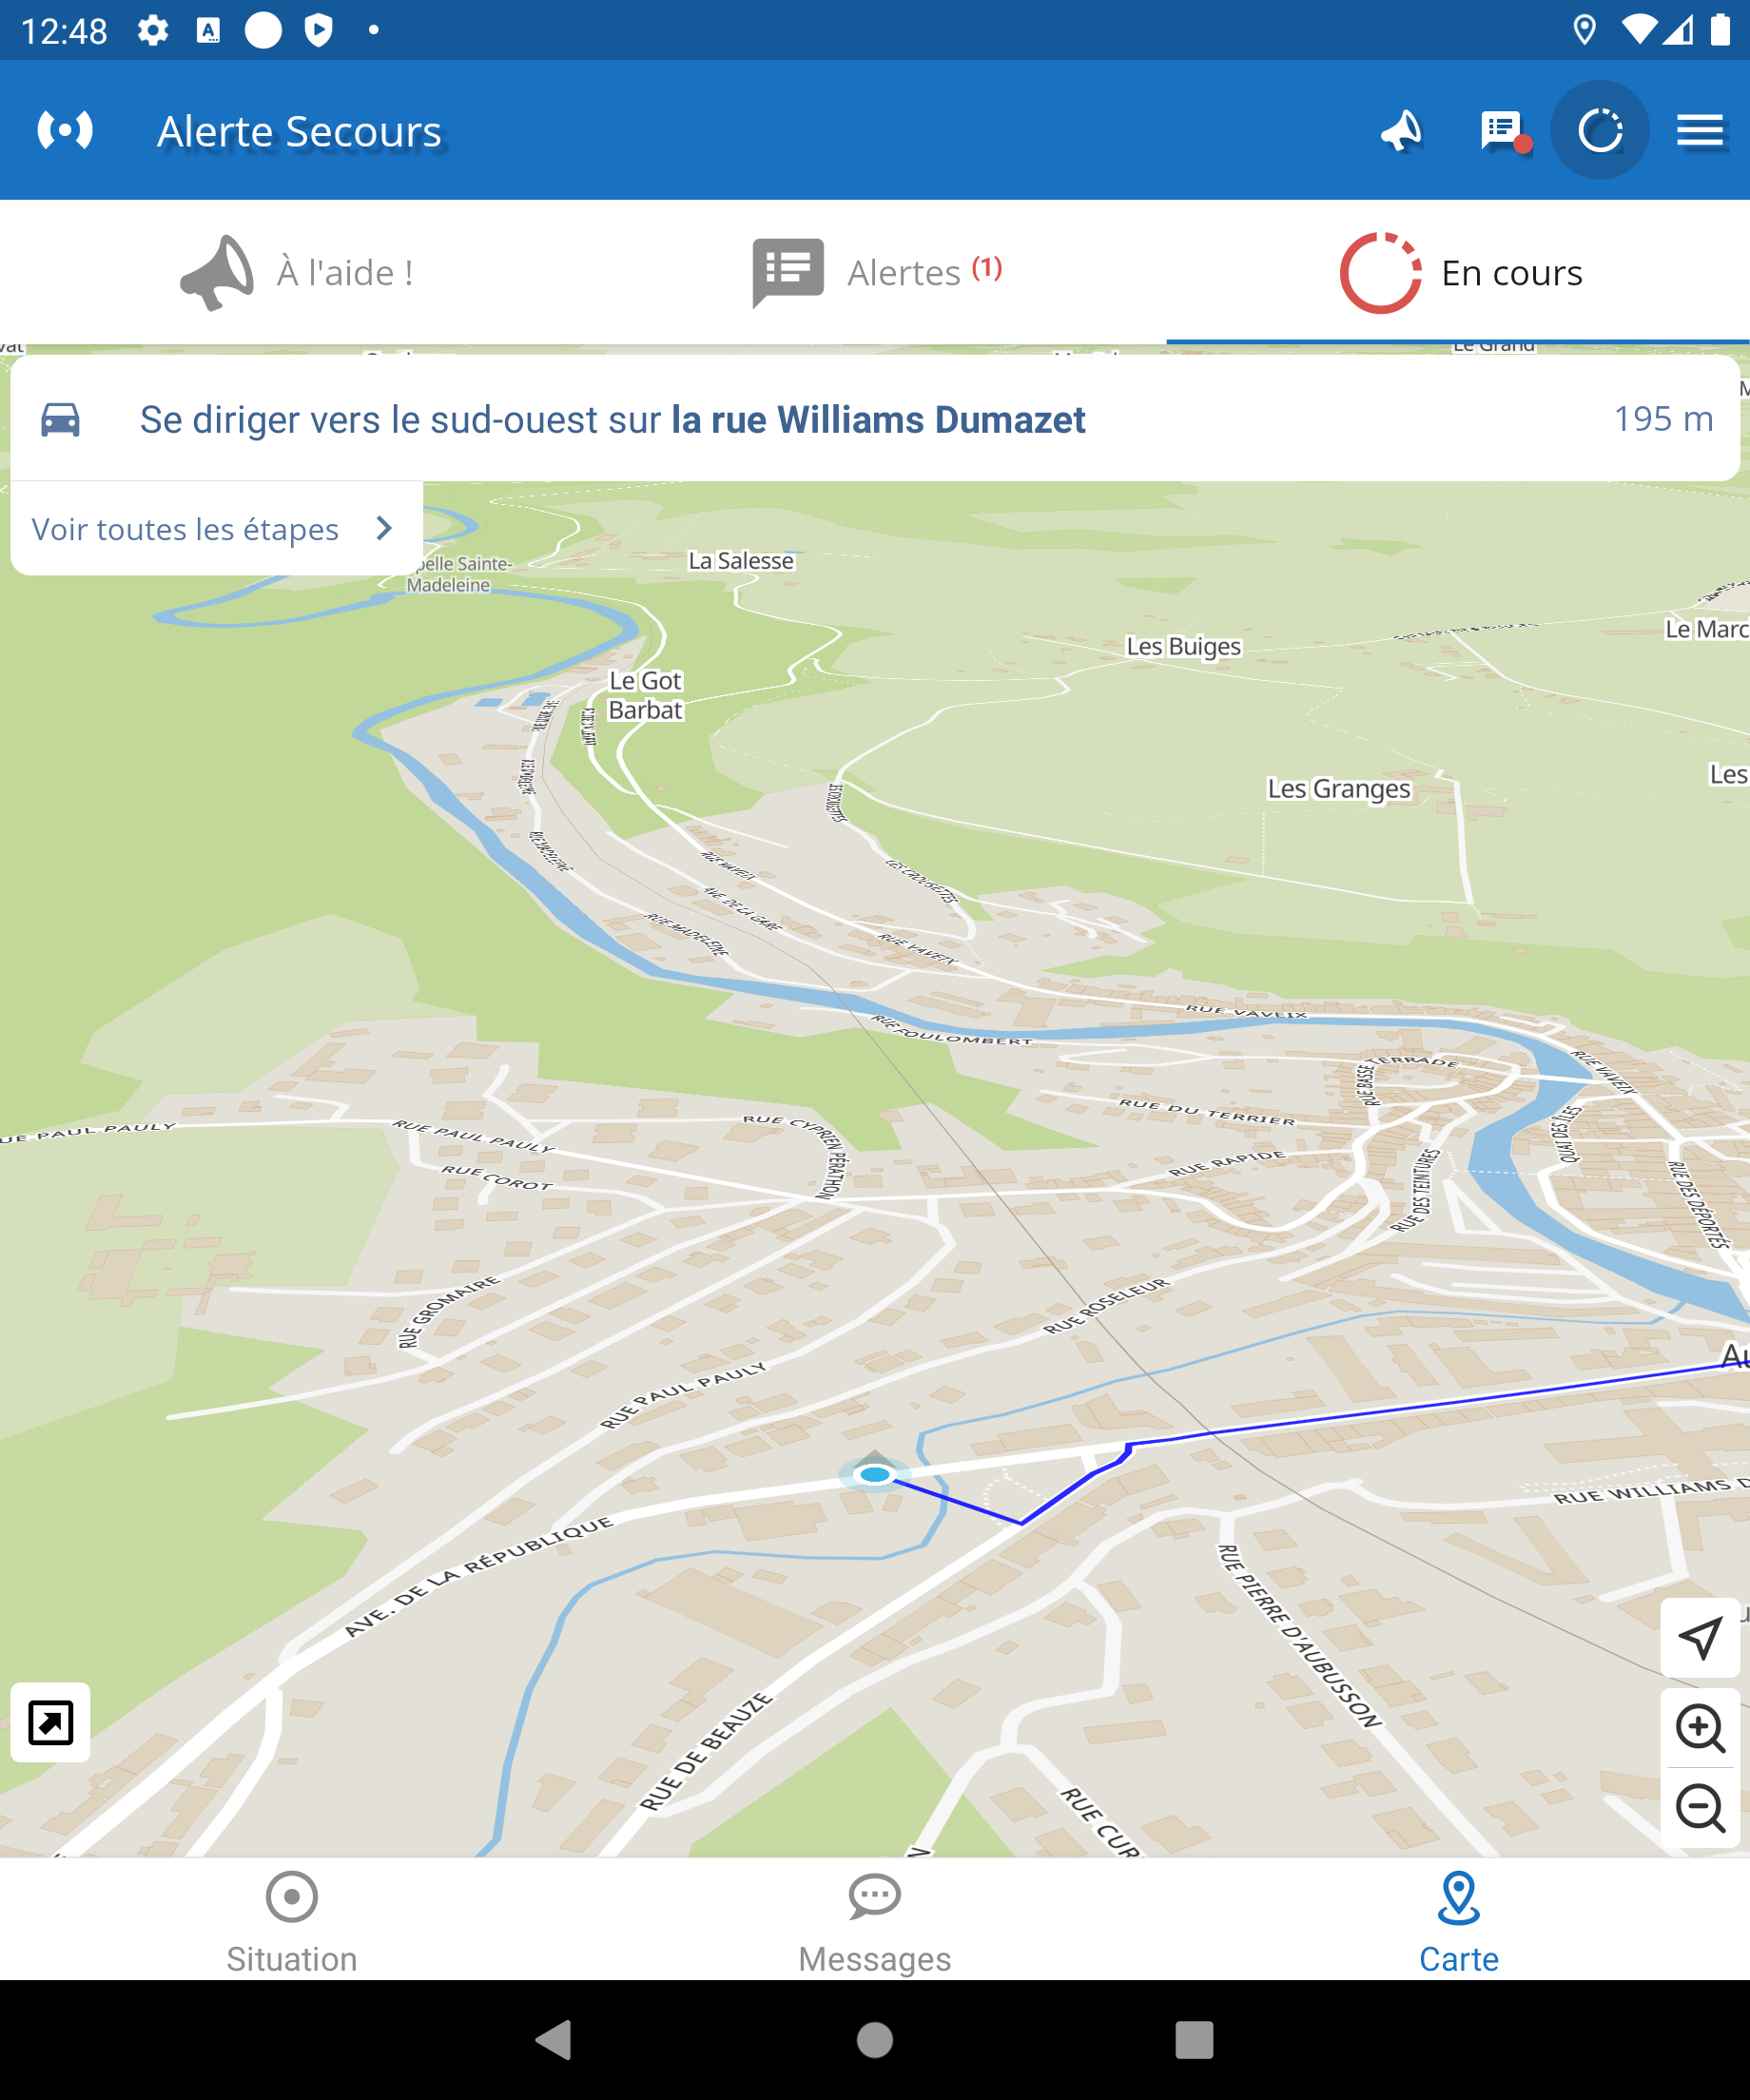The height and width of the screenshot is (2100, 1750).
Task: Click the chevron next to Voir toutes les étapes
Action: coord(384,529)
